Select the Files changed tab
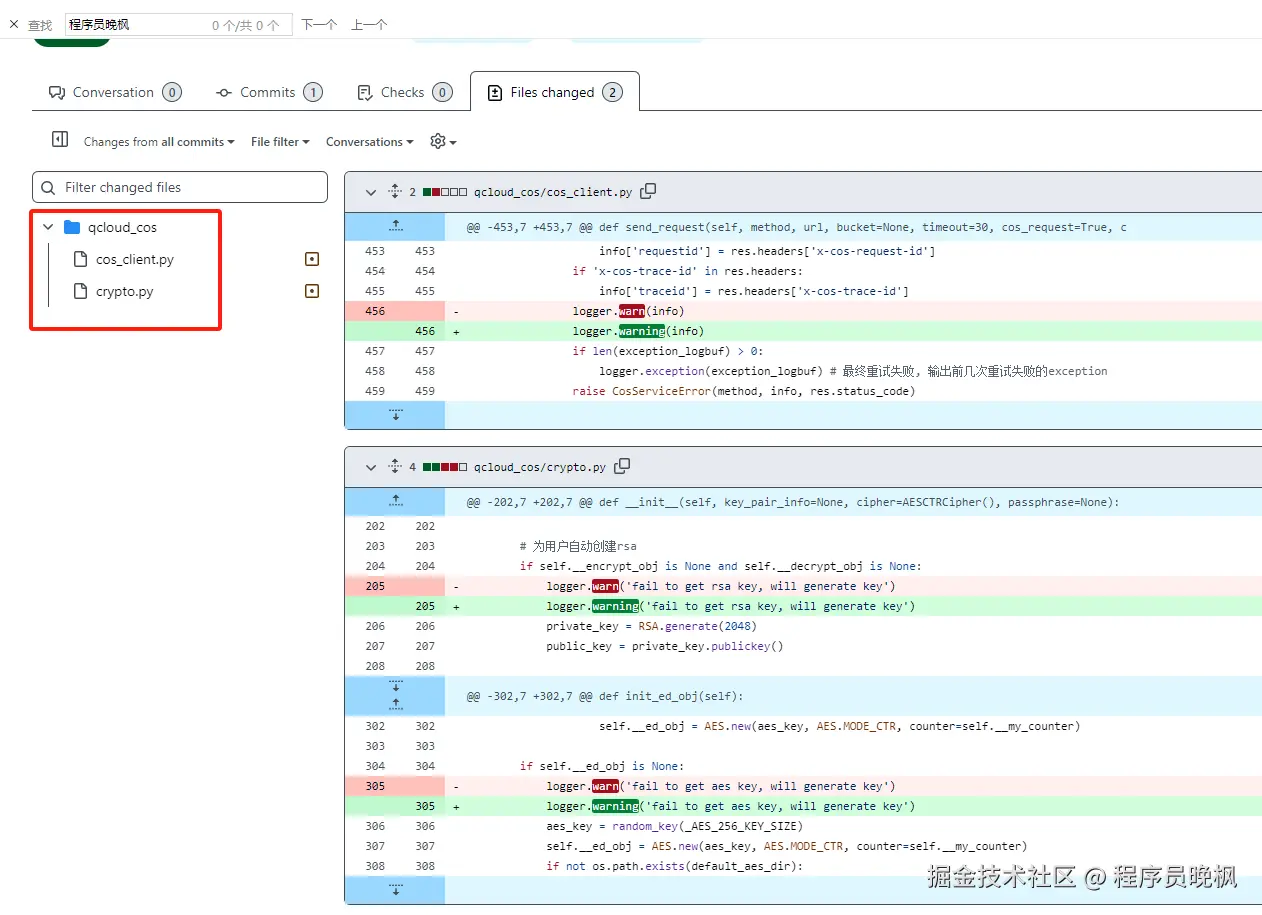Viewport: 1262px width, 915px height. pyautogui.click(x=554, y=92)
